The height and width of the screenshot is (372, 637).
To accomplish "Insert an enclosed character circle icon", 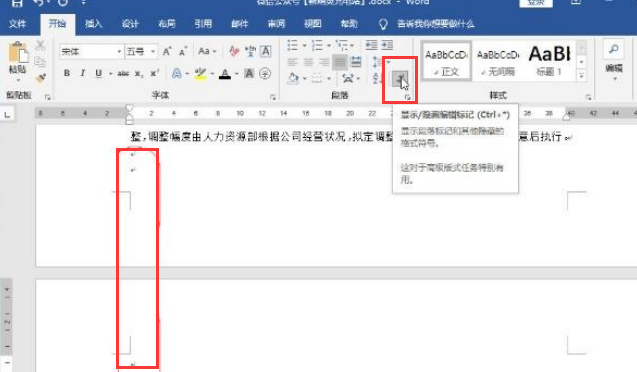I will click(265, 74).
